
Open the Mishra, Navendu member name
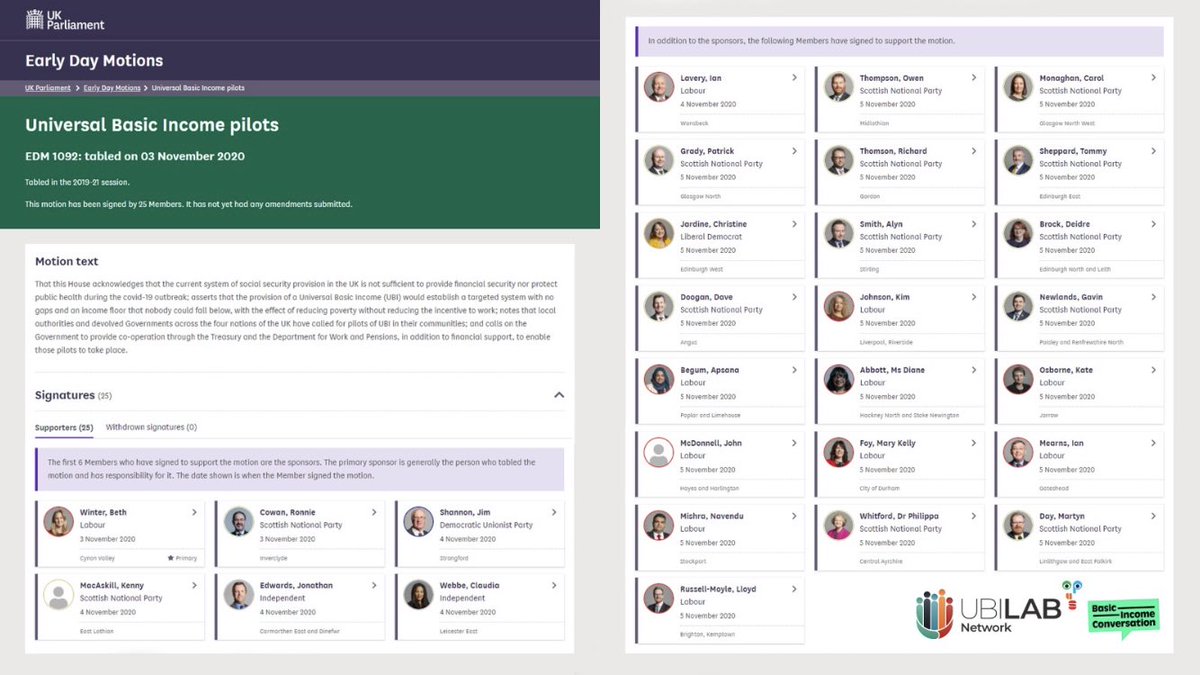click(712, 516)
